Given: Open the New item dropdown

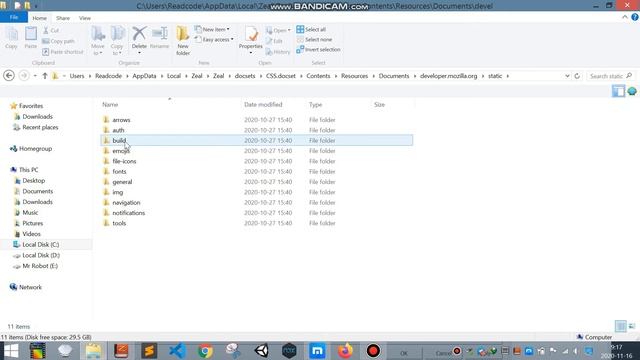Looking at the screenshot, I should pos(212,29).
